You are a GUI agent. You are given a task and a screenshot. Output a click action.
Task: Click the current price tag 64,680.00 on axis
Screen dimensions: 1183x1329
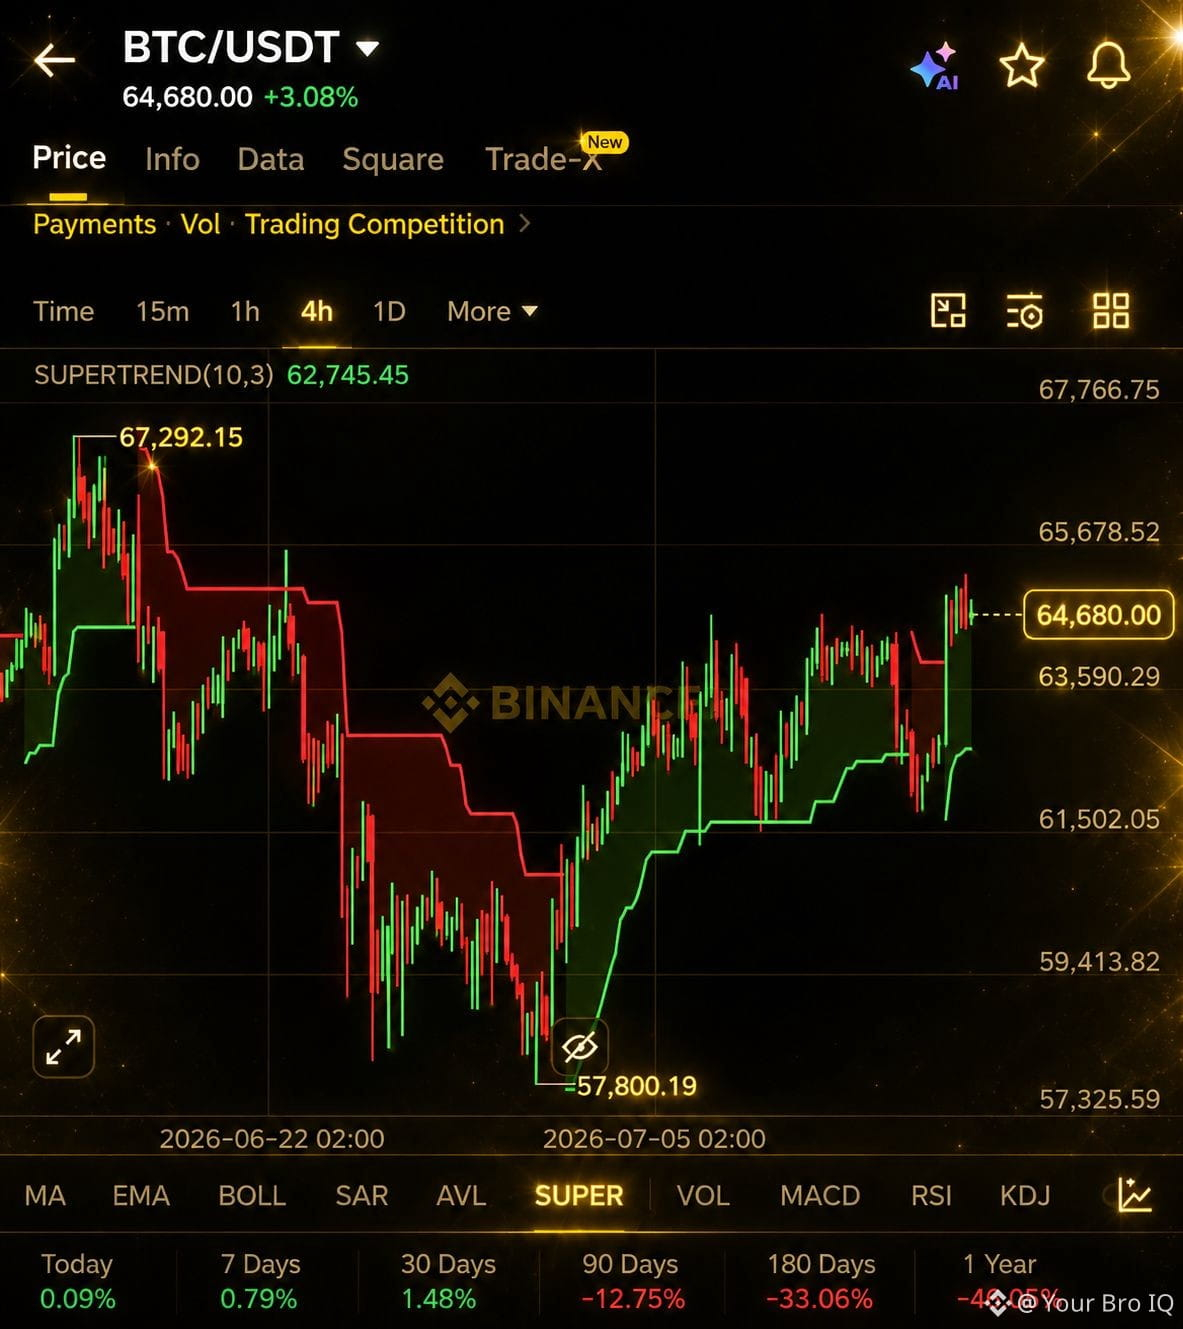(1098, 614)
